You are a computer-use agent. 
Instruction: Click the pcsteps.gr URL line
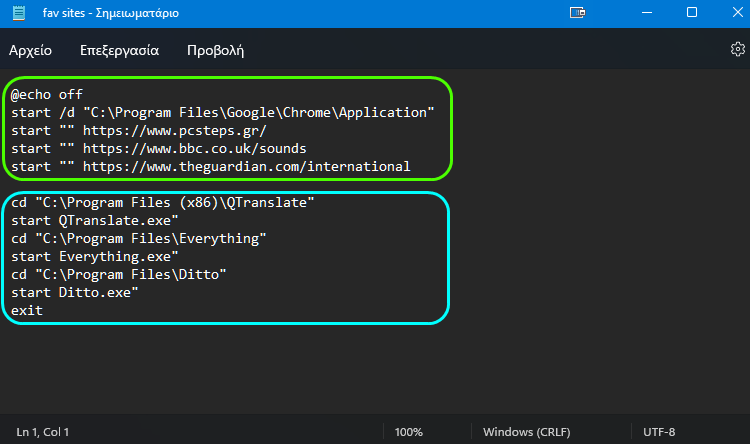tap(139, 131)
